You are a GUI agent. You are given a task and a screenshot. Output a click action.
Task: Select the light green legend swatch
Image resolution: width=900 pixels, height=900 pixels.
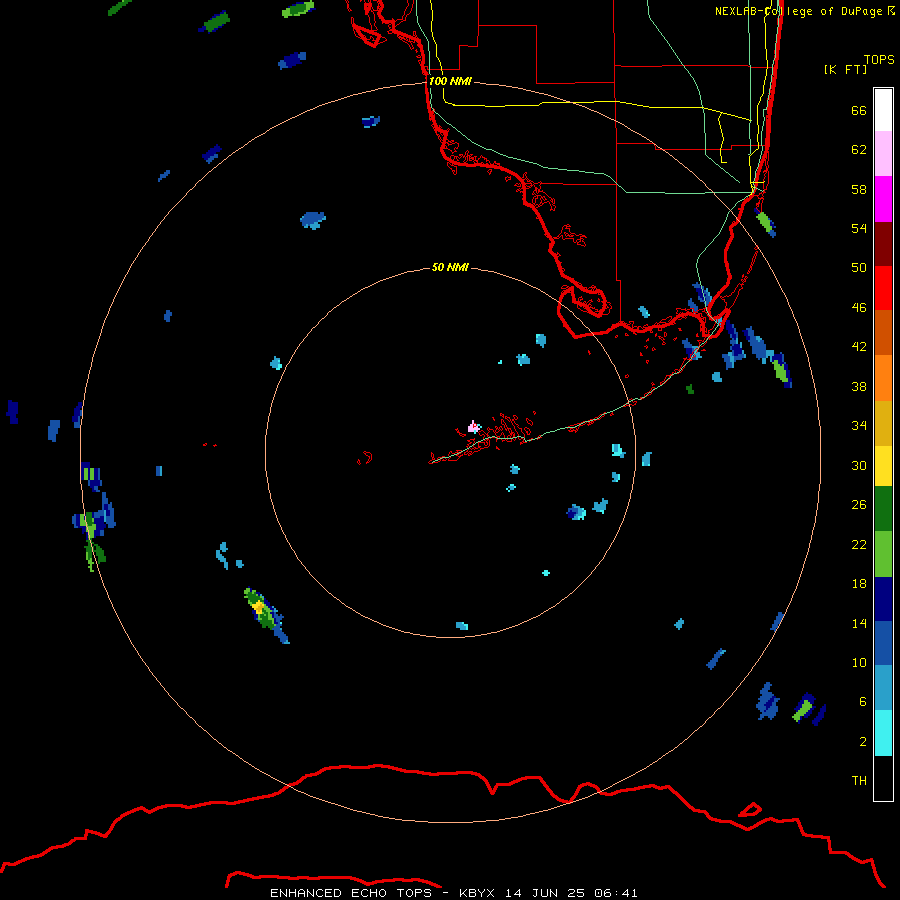tap(883, 554)
